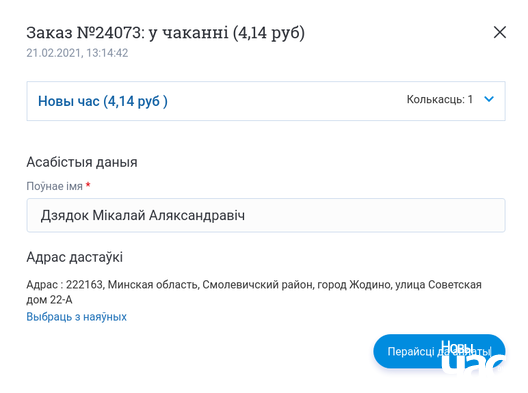
Task: Open the Выбраць з наяўных link
Action: point(76,317)
